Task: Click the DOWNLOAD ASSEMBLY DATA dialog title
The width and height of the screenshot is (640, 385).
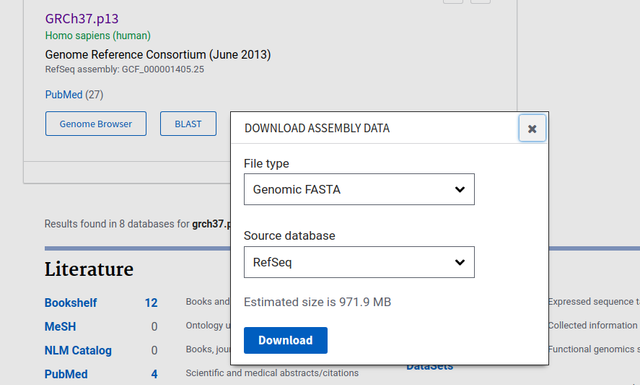Action: (x=317, y=128)
